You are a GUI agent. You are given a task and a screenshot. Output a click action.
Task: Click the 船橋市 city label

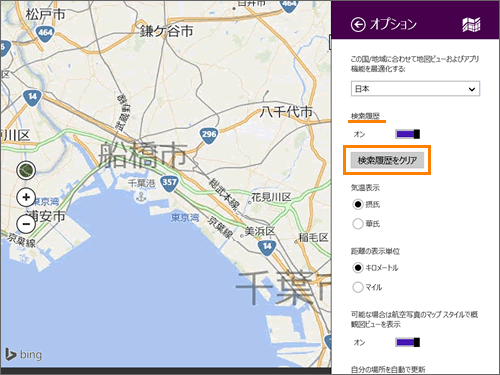(x=143, y=154)
